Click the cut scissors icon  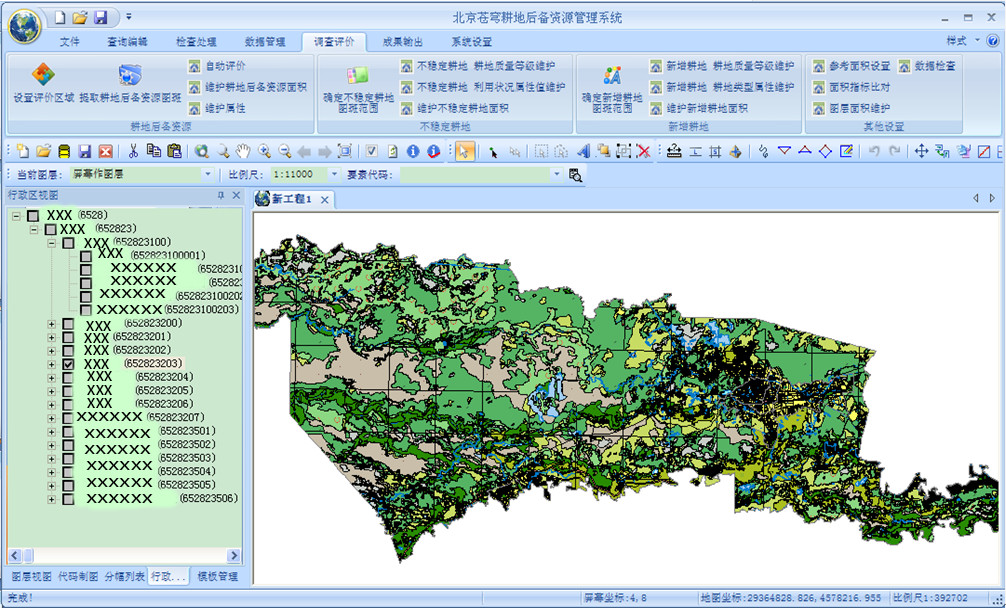(x=133, y=151)
